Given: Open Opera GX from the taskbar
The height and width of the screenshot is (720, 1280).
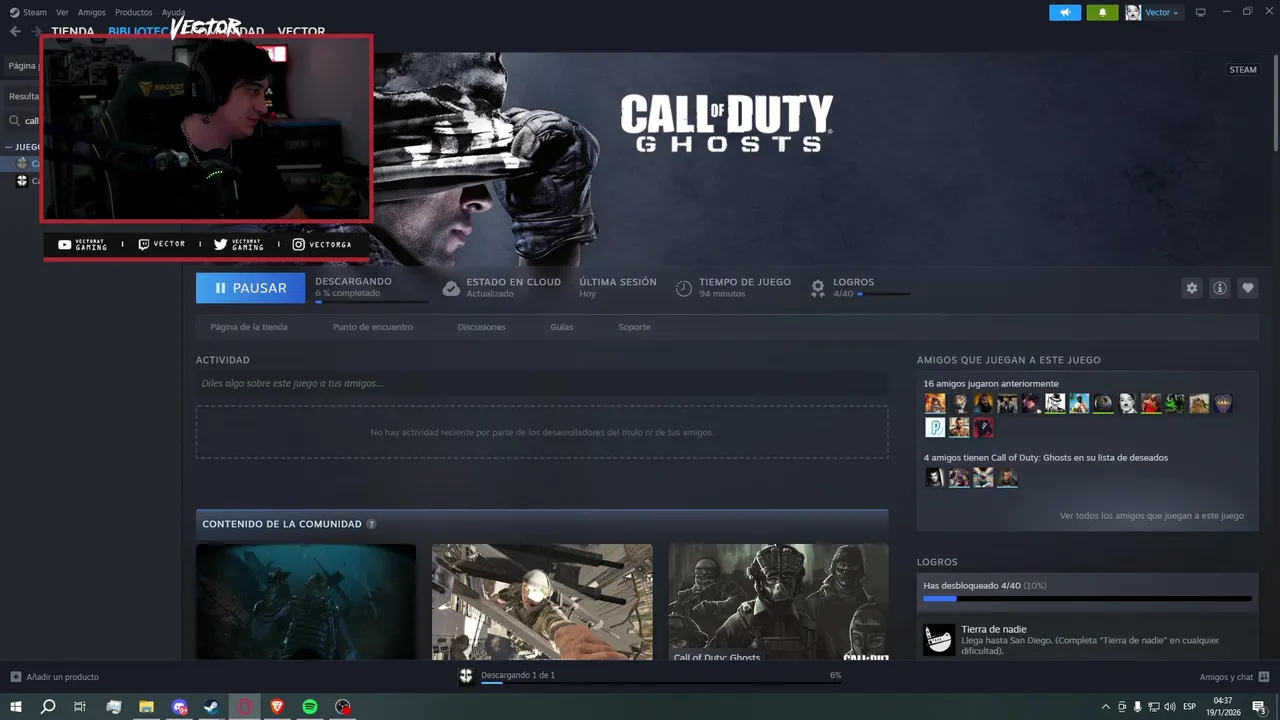Looking at the screenshot, I should (244, 706).
